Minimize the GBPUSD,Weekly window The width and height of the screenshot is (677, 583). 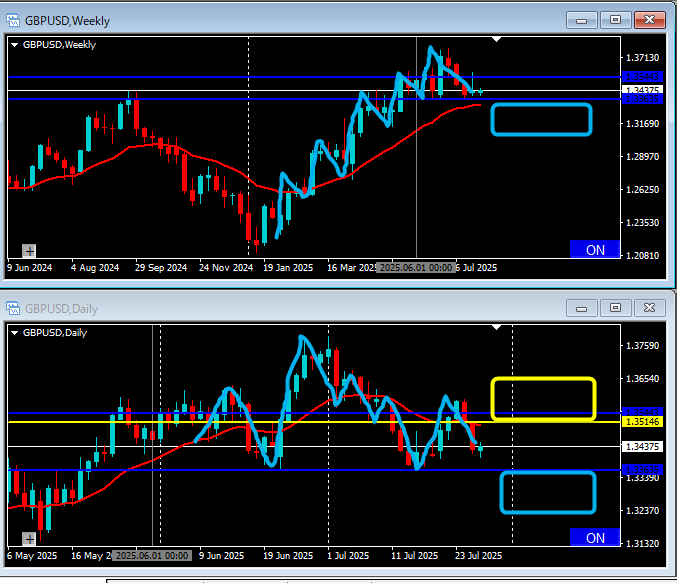[x=582, y=20]
